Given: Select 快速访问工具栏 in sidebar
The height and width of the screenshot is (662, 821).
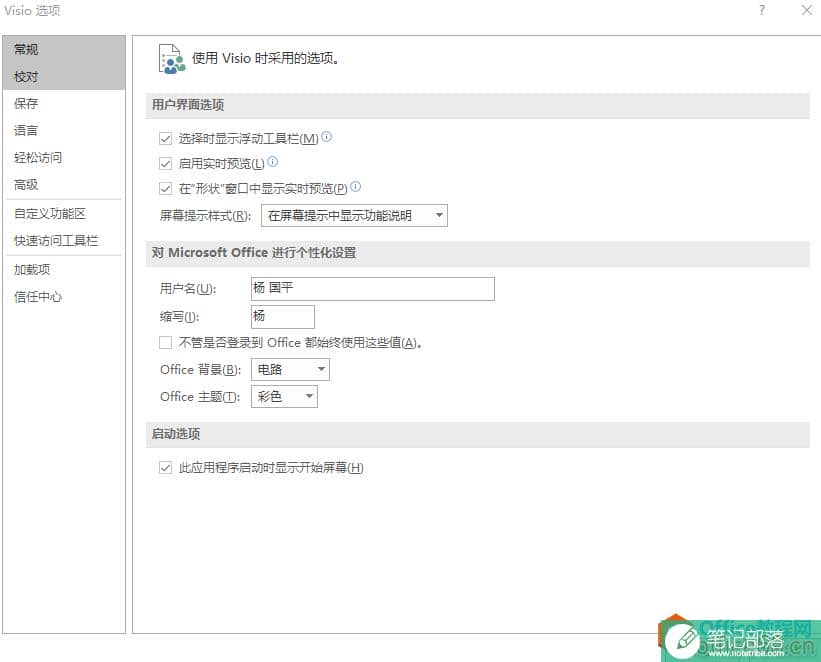Looking at the screenshot, I should point(64,241).
